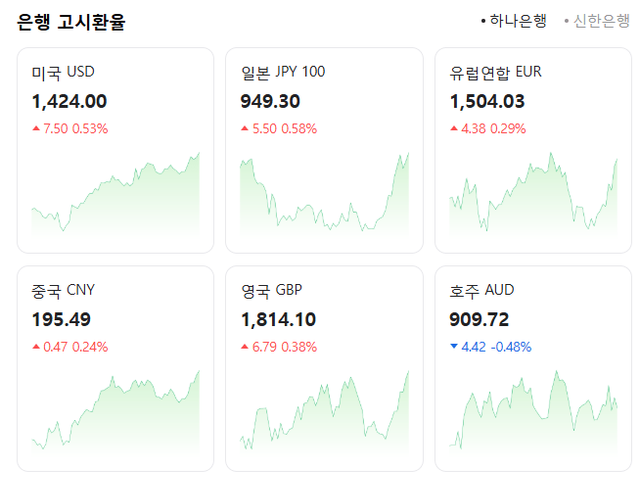Click the red up arrow on GBP
The width and height of the screenshot is (640, 477).
tap(245, 347)
